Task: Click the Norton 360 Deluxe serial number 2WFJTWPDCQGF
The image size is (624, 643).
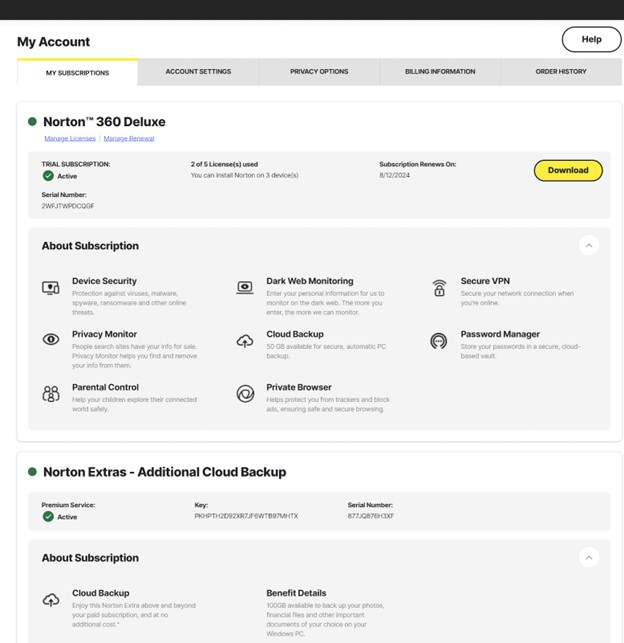Action: click(x=68, y=206)
